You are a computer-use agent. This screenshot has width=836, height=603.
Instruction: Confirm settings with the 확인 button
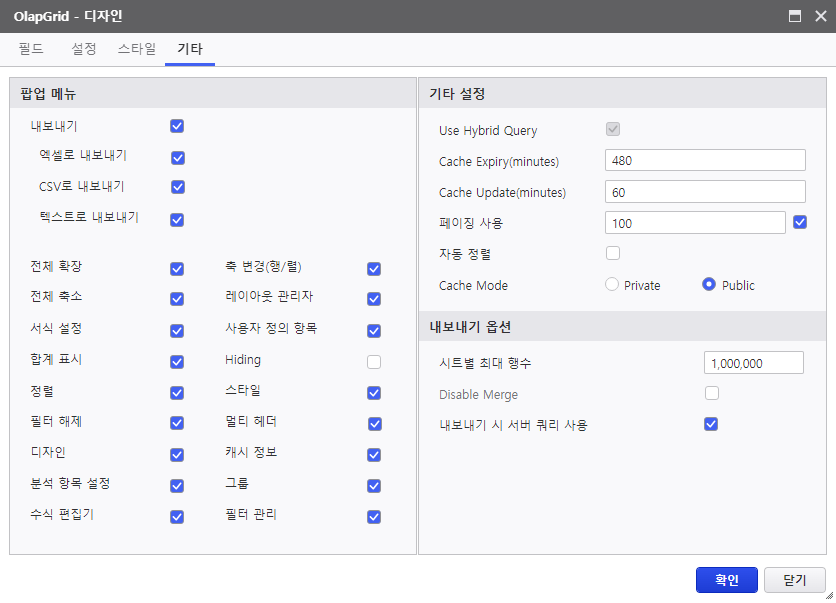tap(726, 580)
